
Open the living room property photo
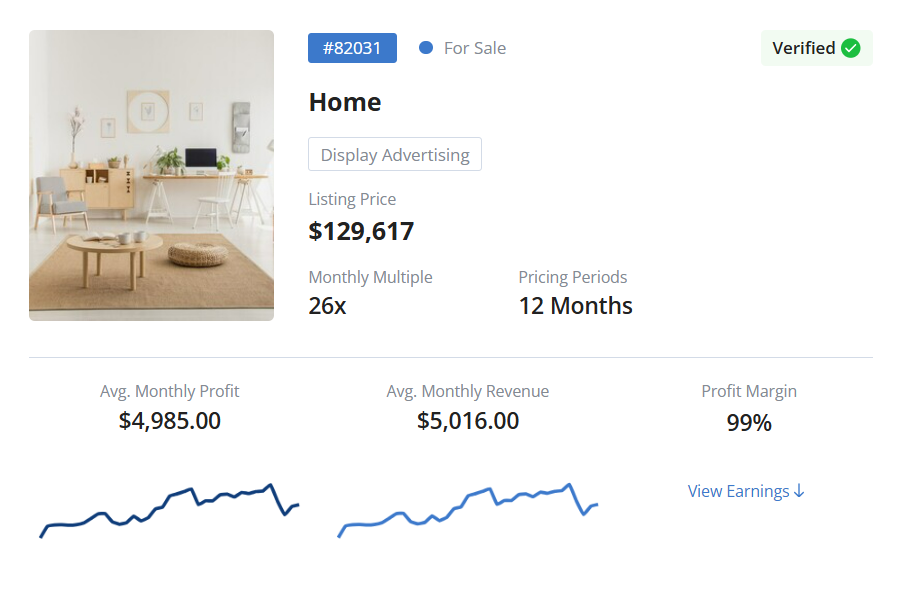coord(151,174)
